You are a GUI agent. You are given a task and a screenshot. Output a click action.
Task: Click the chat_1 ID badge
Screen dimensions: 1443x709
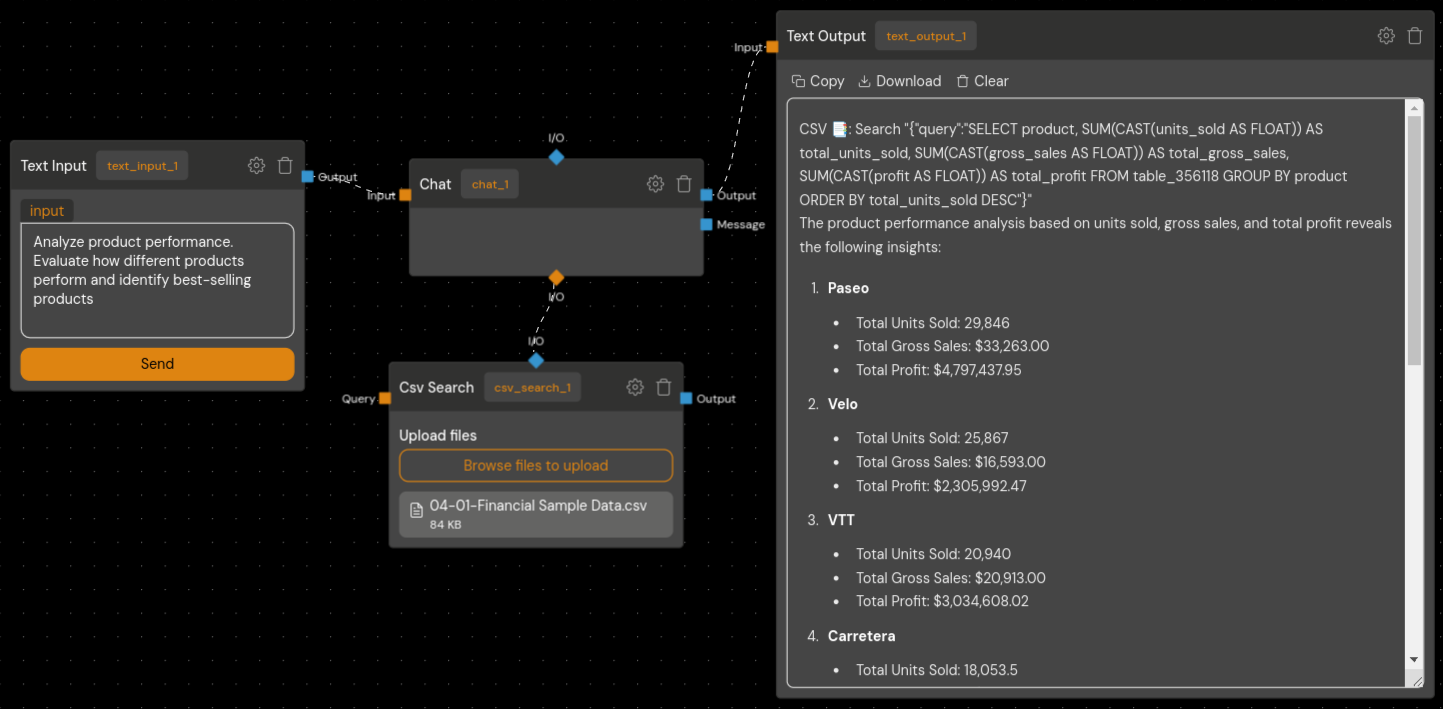490,184
